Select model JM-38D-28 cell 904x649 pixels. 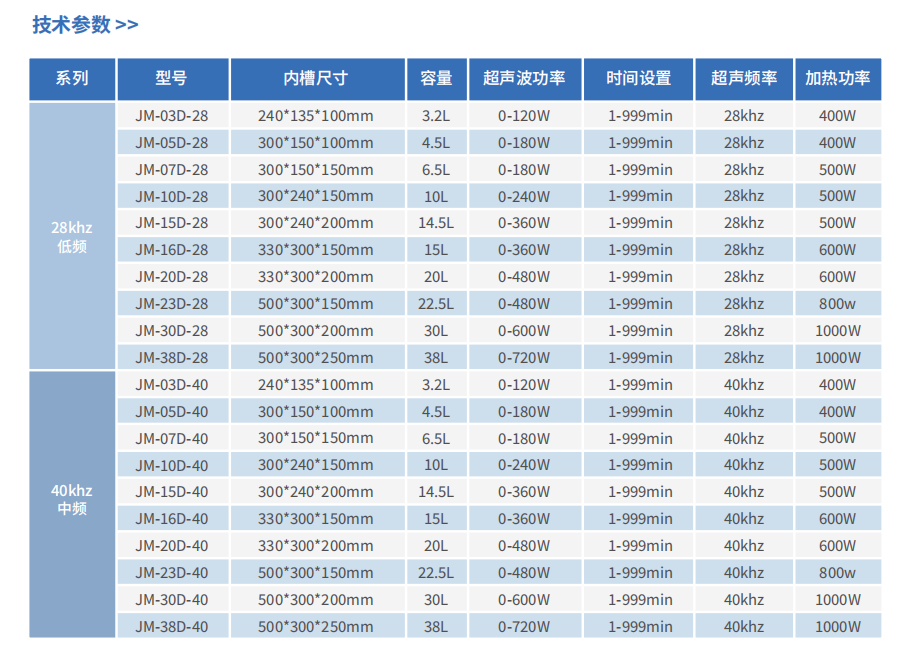(x=172, y=357)
